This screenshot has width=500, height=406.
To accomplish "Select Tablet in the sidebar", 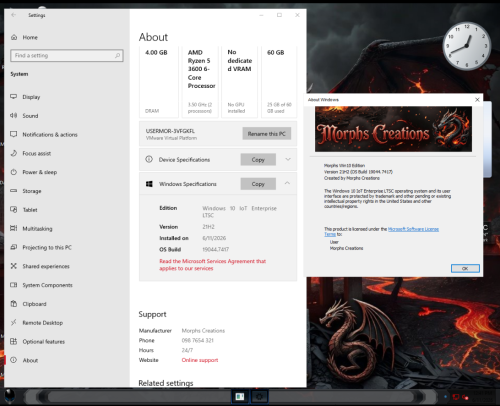I will 30,210.
